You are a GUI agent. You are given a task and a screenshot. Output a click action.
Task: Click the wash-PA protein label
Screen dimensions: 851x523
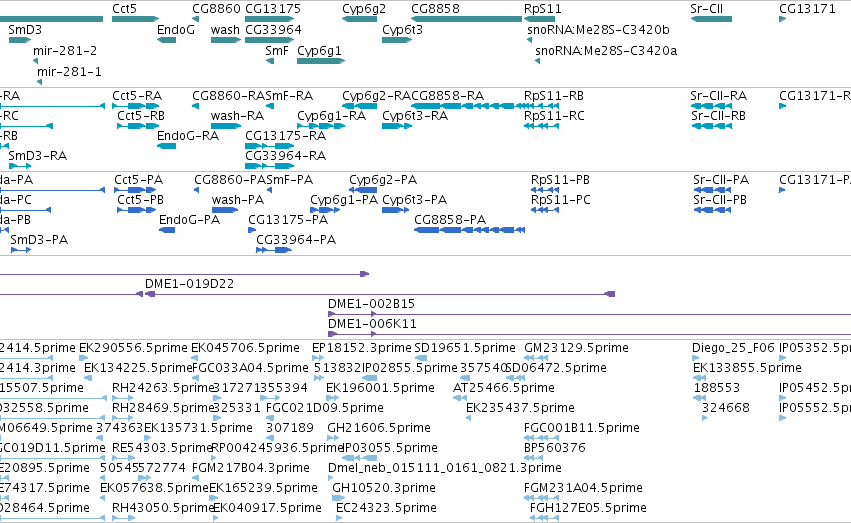[x=238, y=200]
